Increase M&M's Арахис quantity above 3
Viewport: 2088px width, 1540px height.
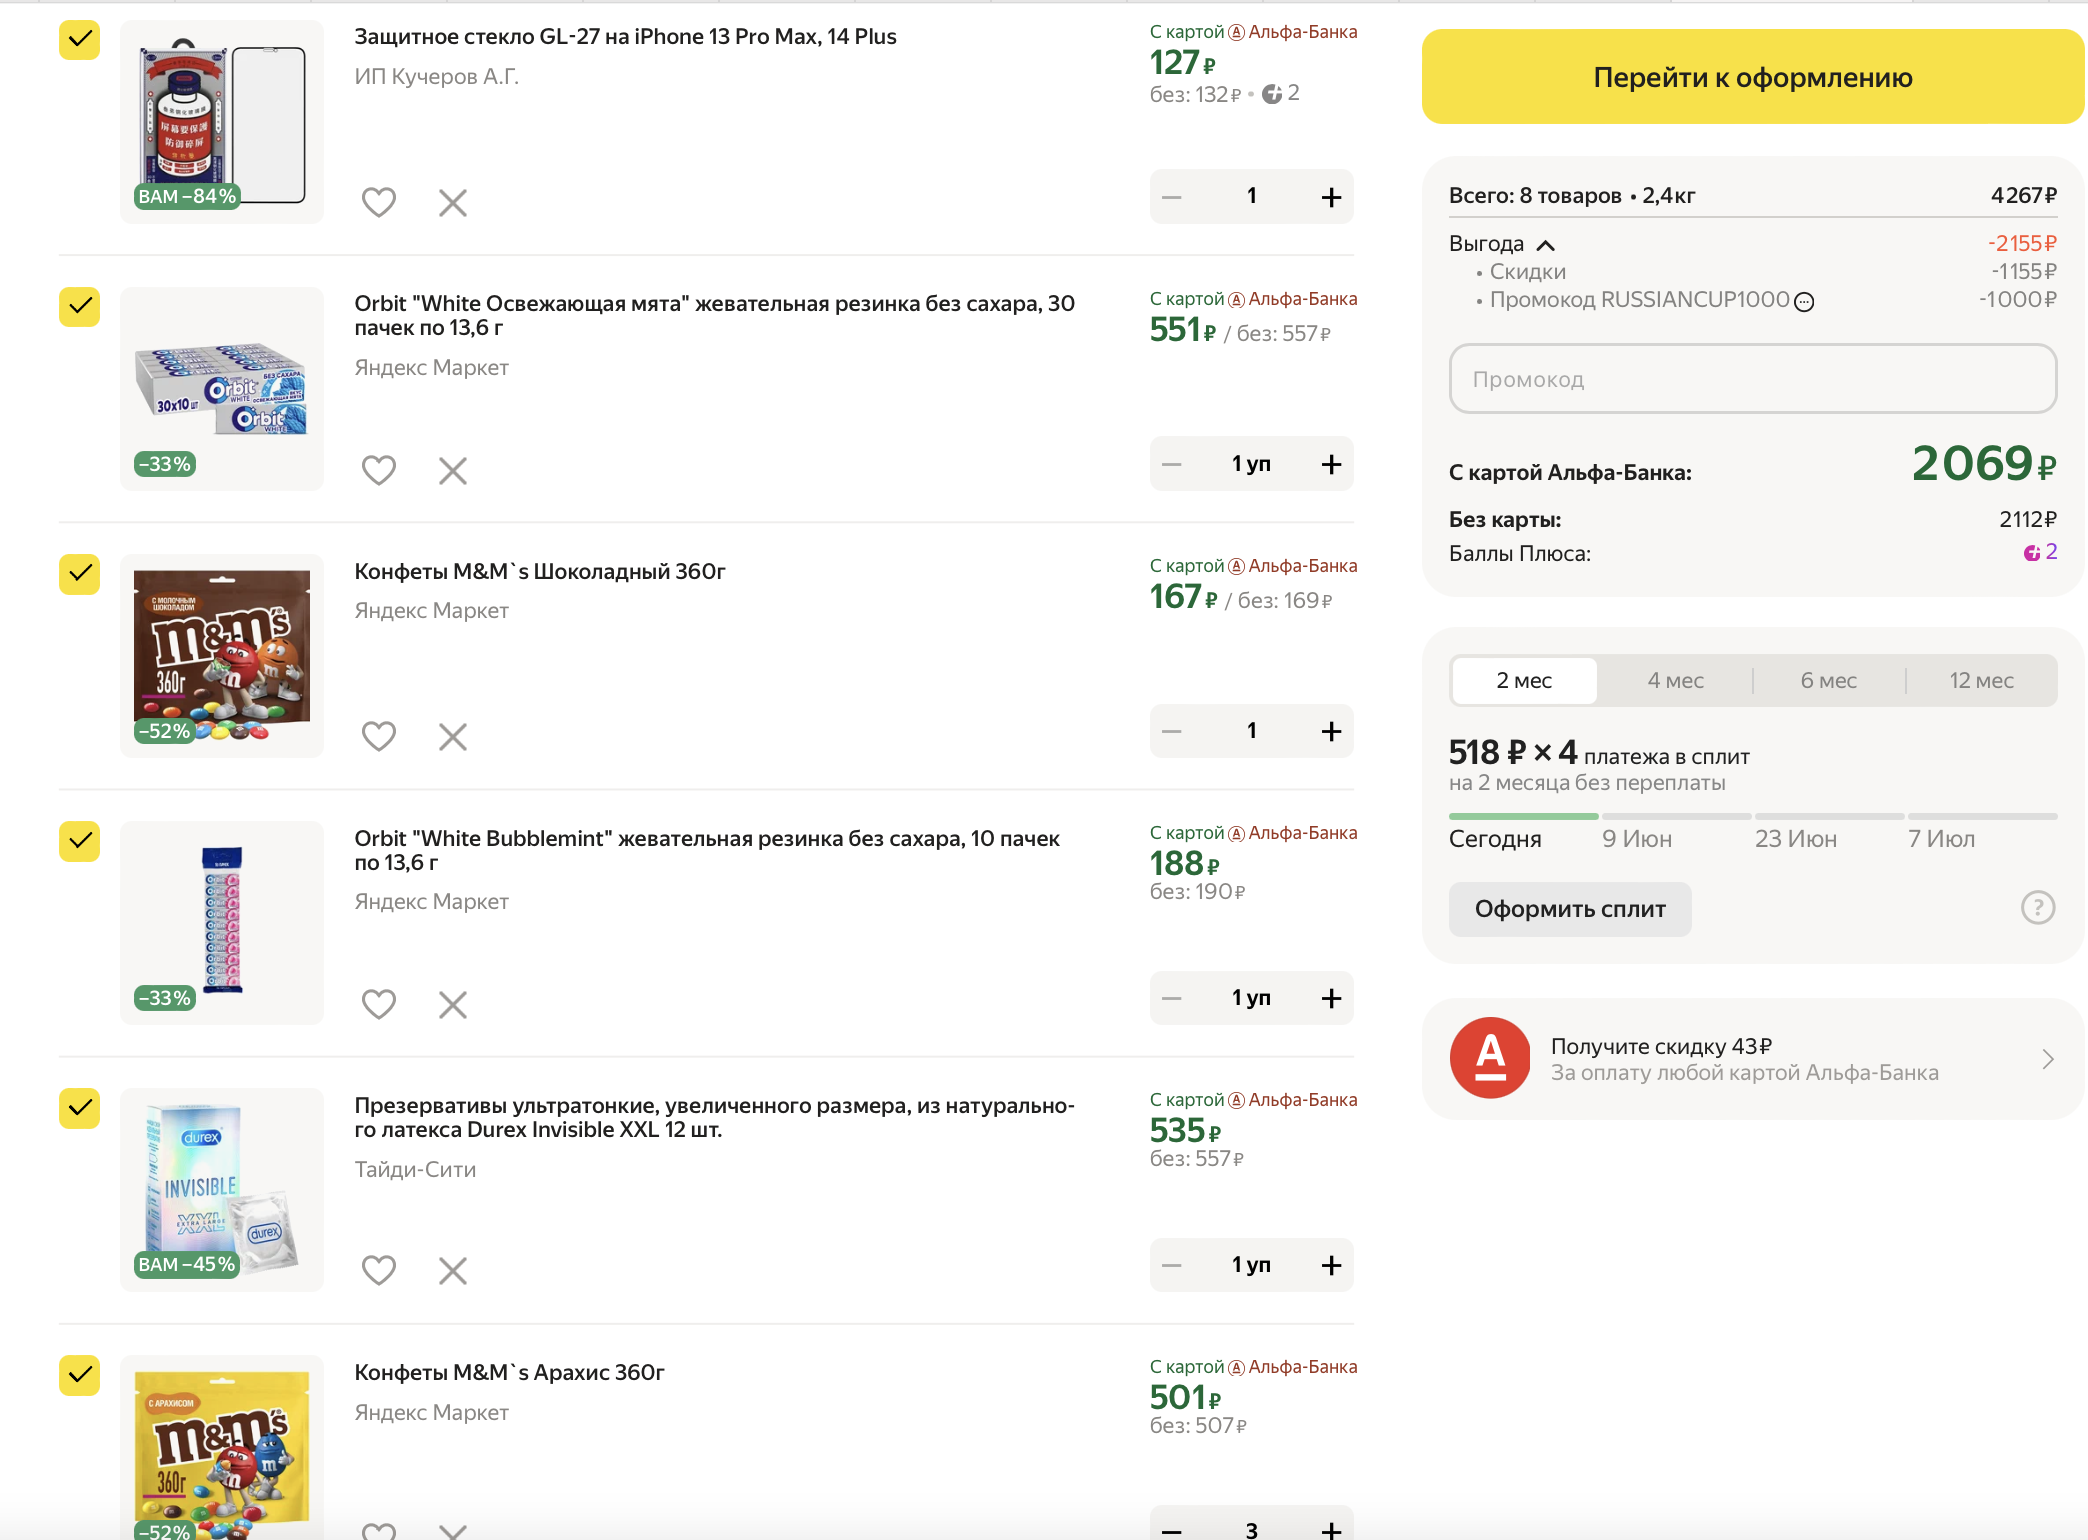pyautogui.click(x=1331, y=1530)
